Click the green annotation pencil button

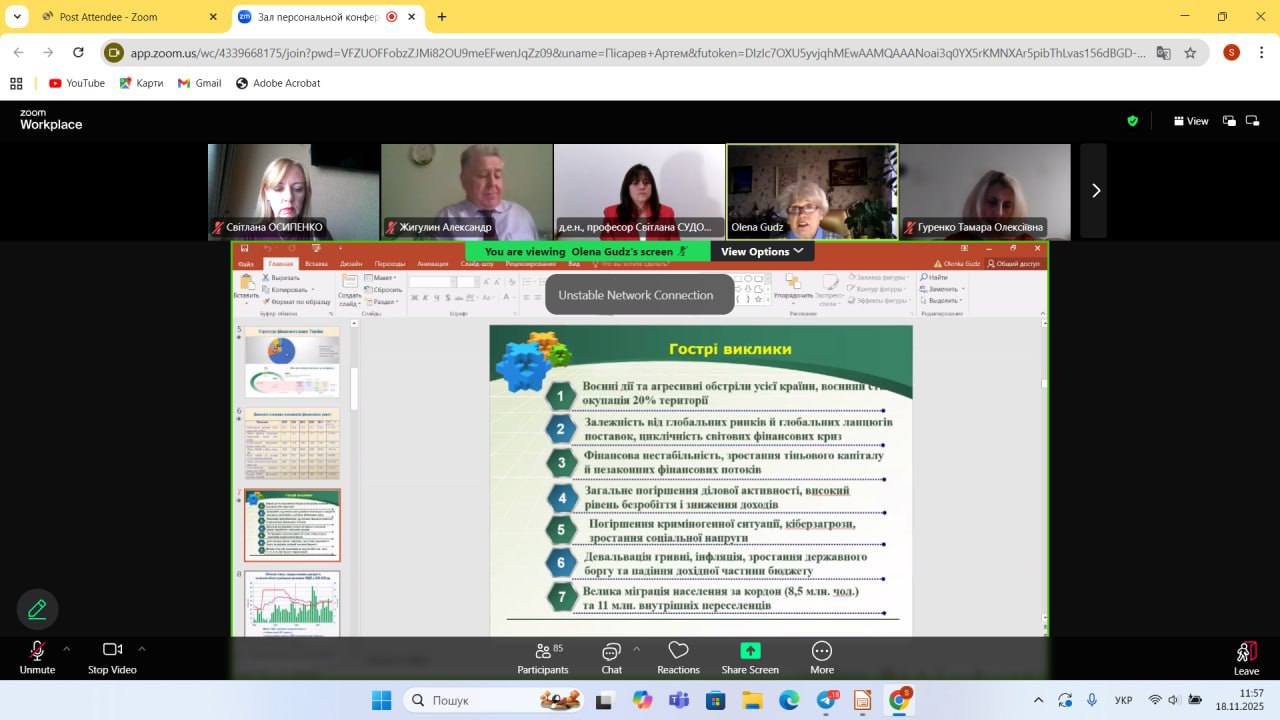click(x=37, y=609)
